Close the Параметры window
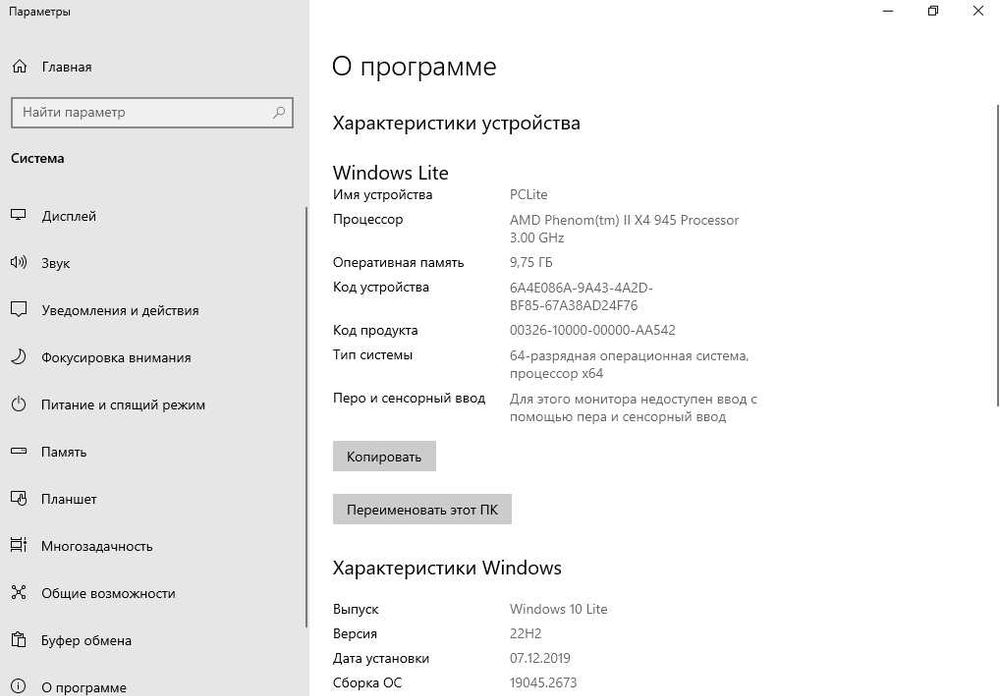The image size is (1000, 696). 978,11
